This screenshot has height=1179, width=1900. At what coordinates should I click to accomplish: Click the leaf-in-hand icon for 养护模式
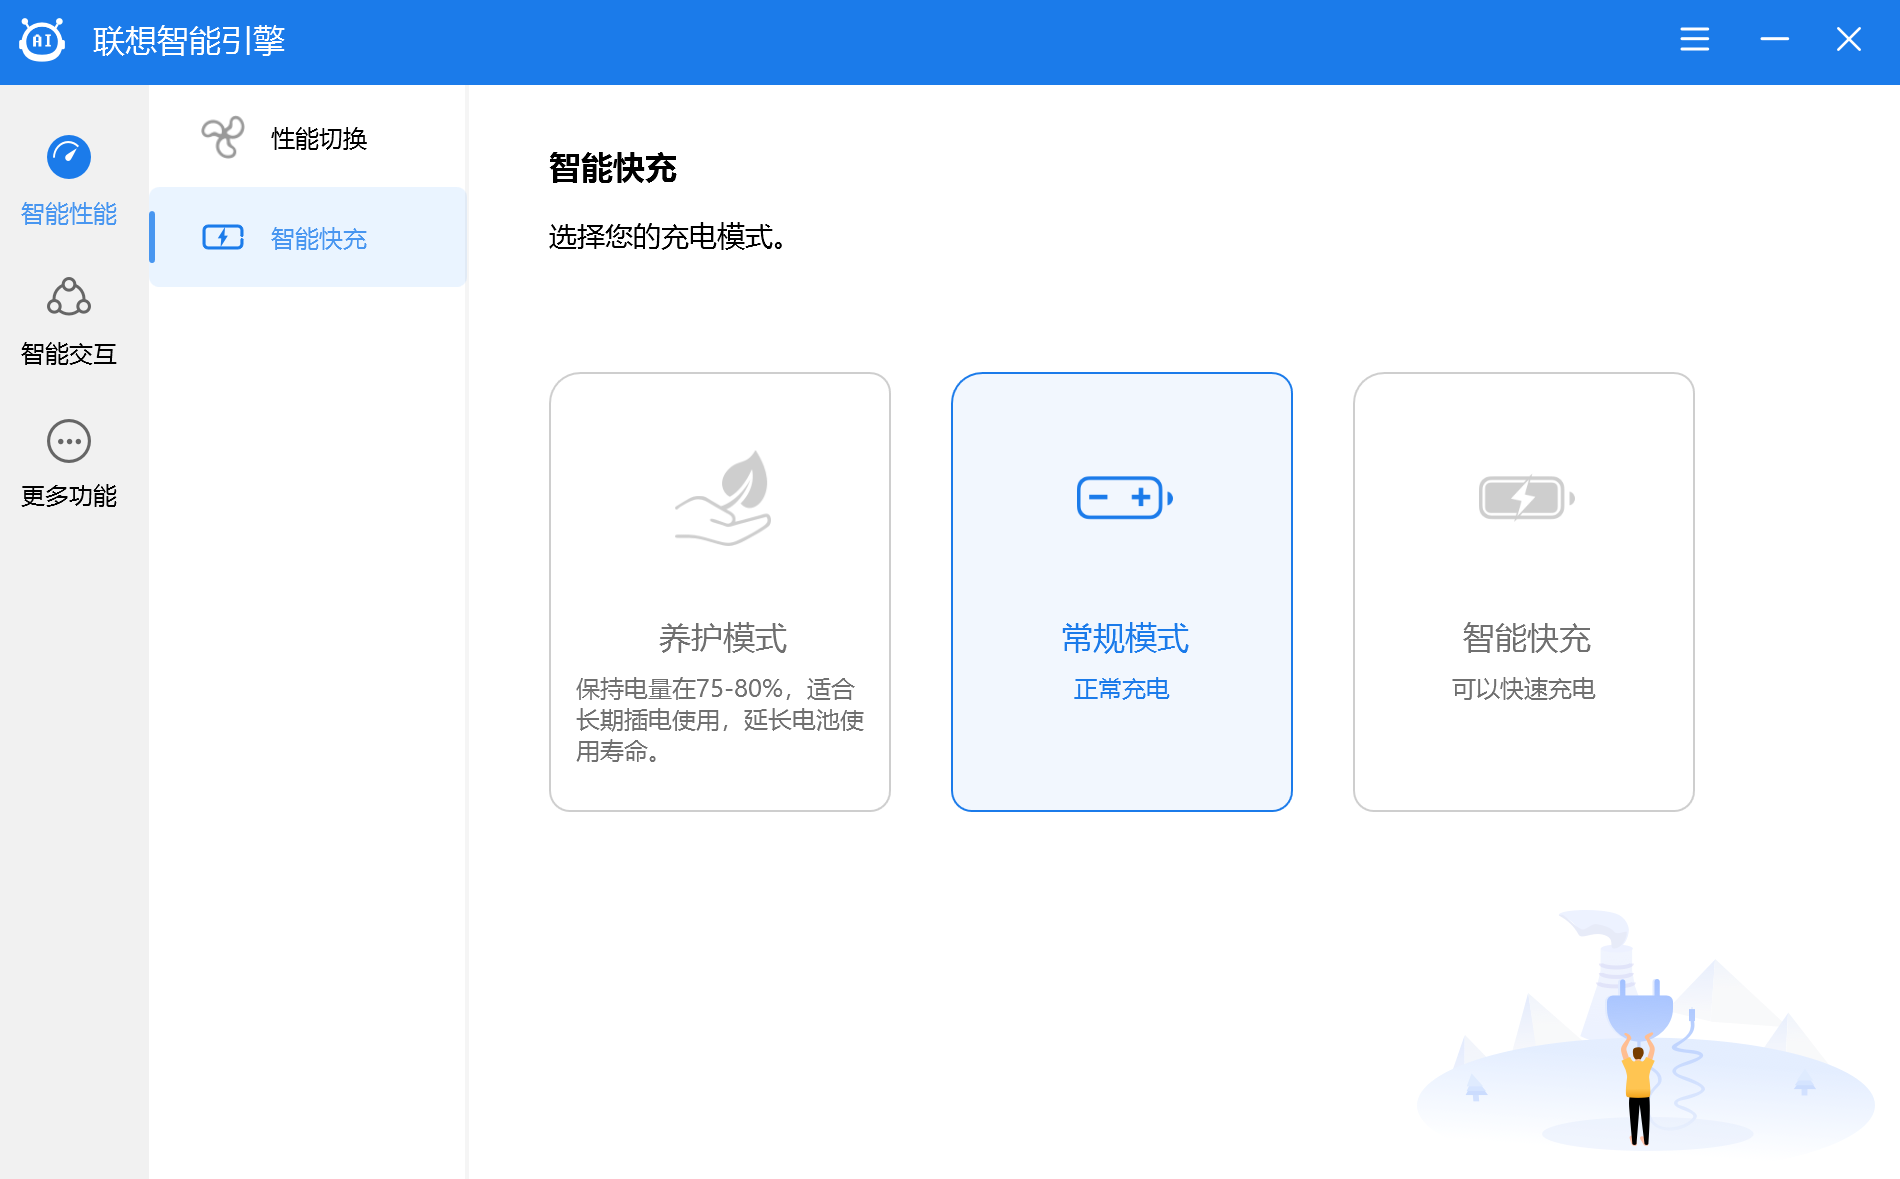(x=723, y=497)
